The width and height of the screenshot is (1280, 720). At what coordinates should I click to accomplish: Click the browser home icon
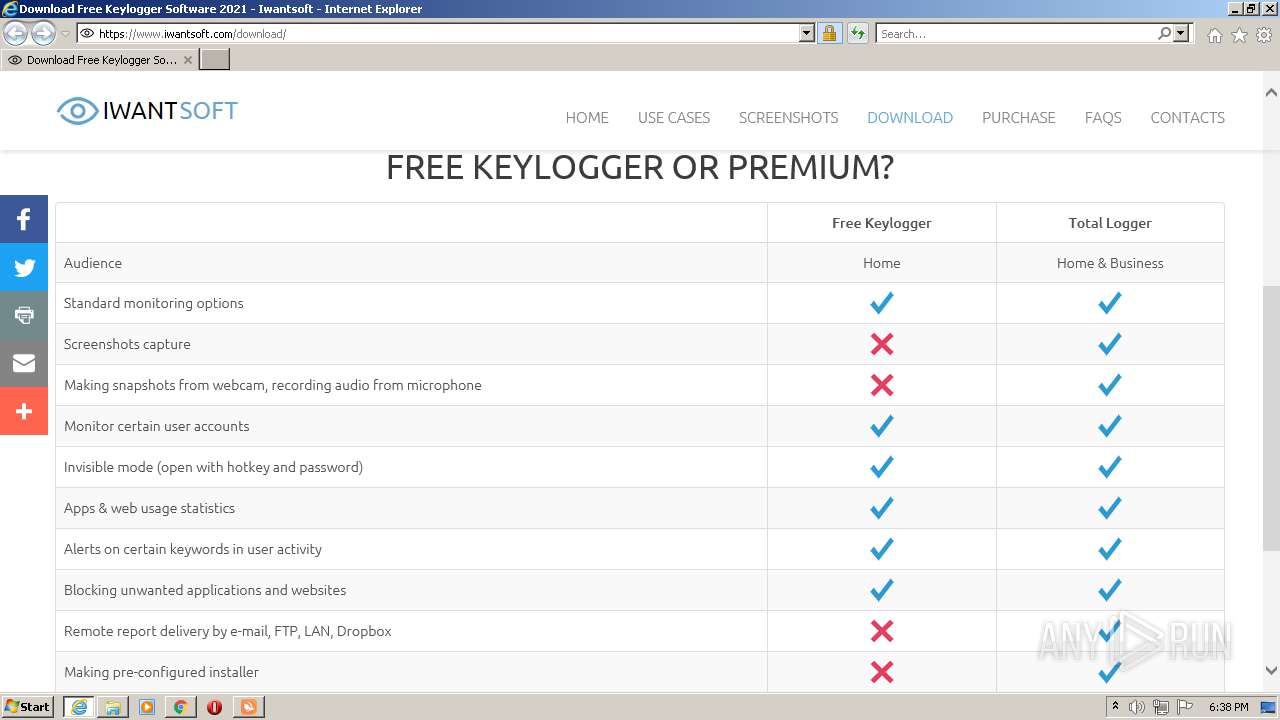point(1214,34)
